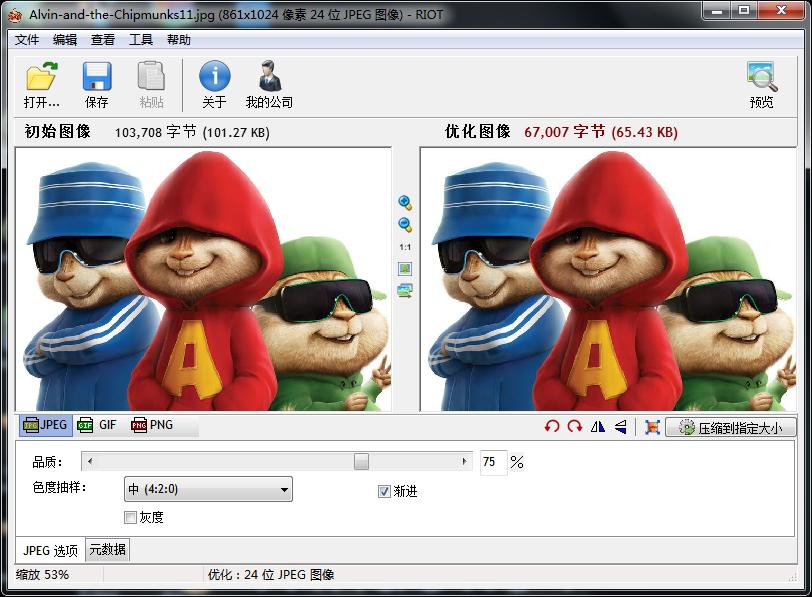Switch to the JPEG format tab
The width and height of the screenshot is (812, 597).
point(46,425)
